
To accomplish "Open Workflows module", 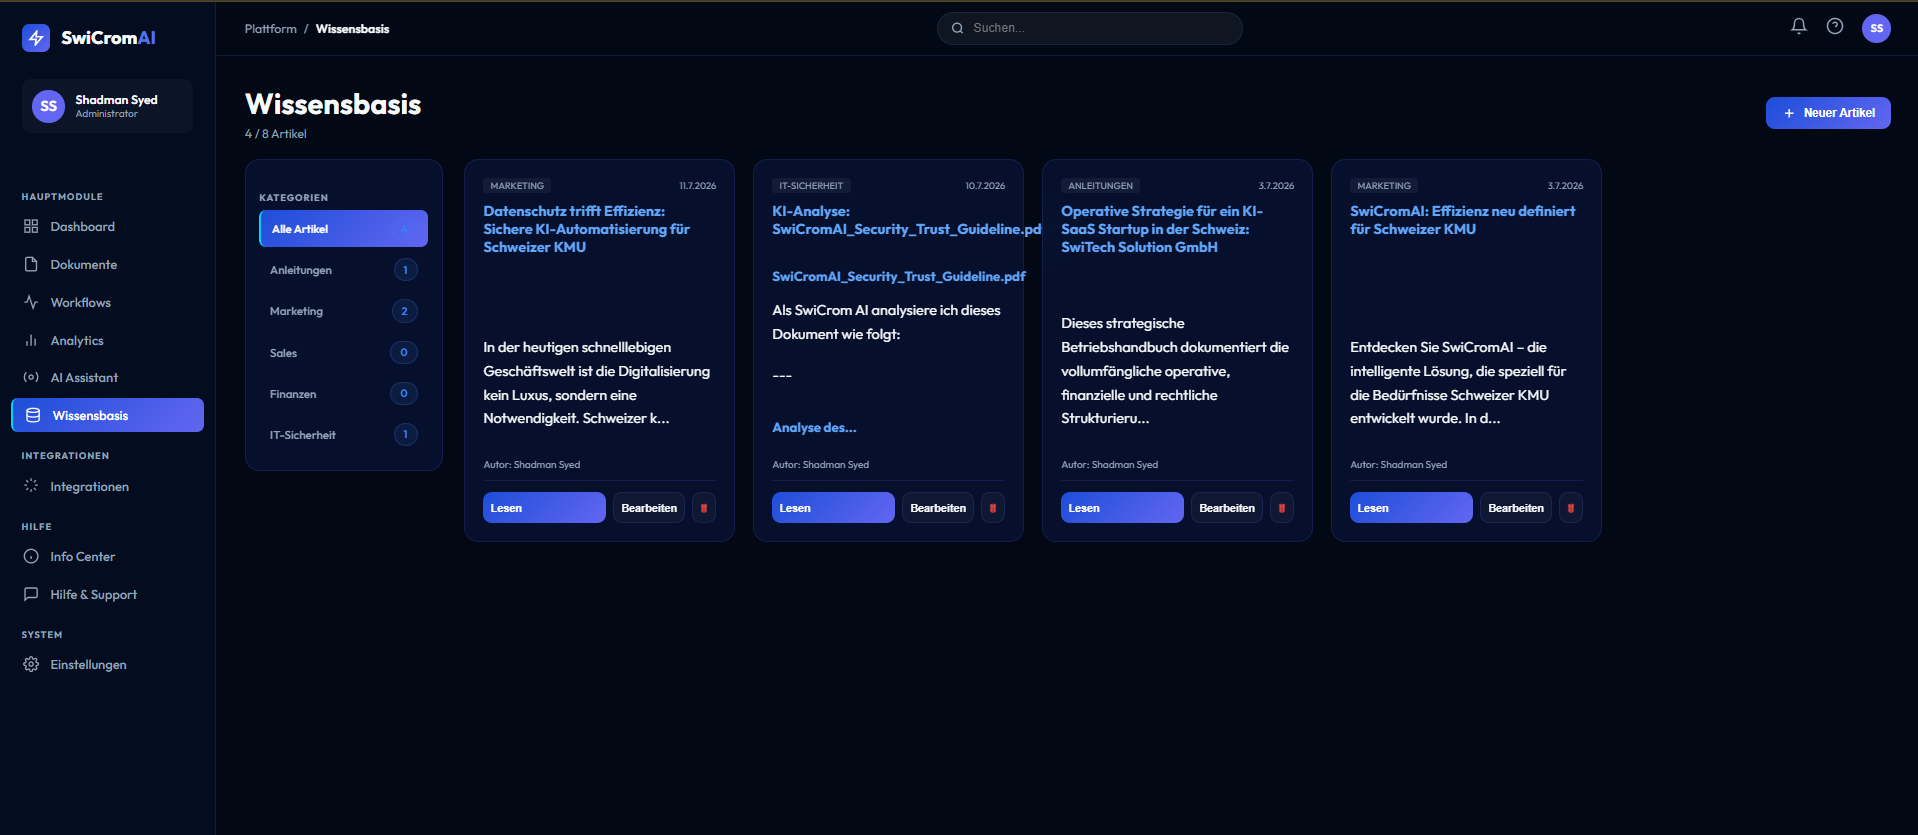I will click(107, 303).
